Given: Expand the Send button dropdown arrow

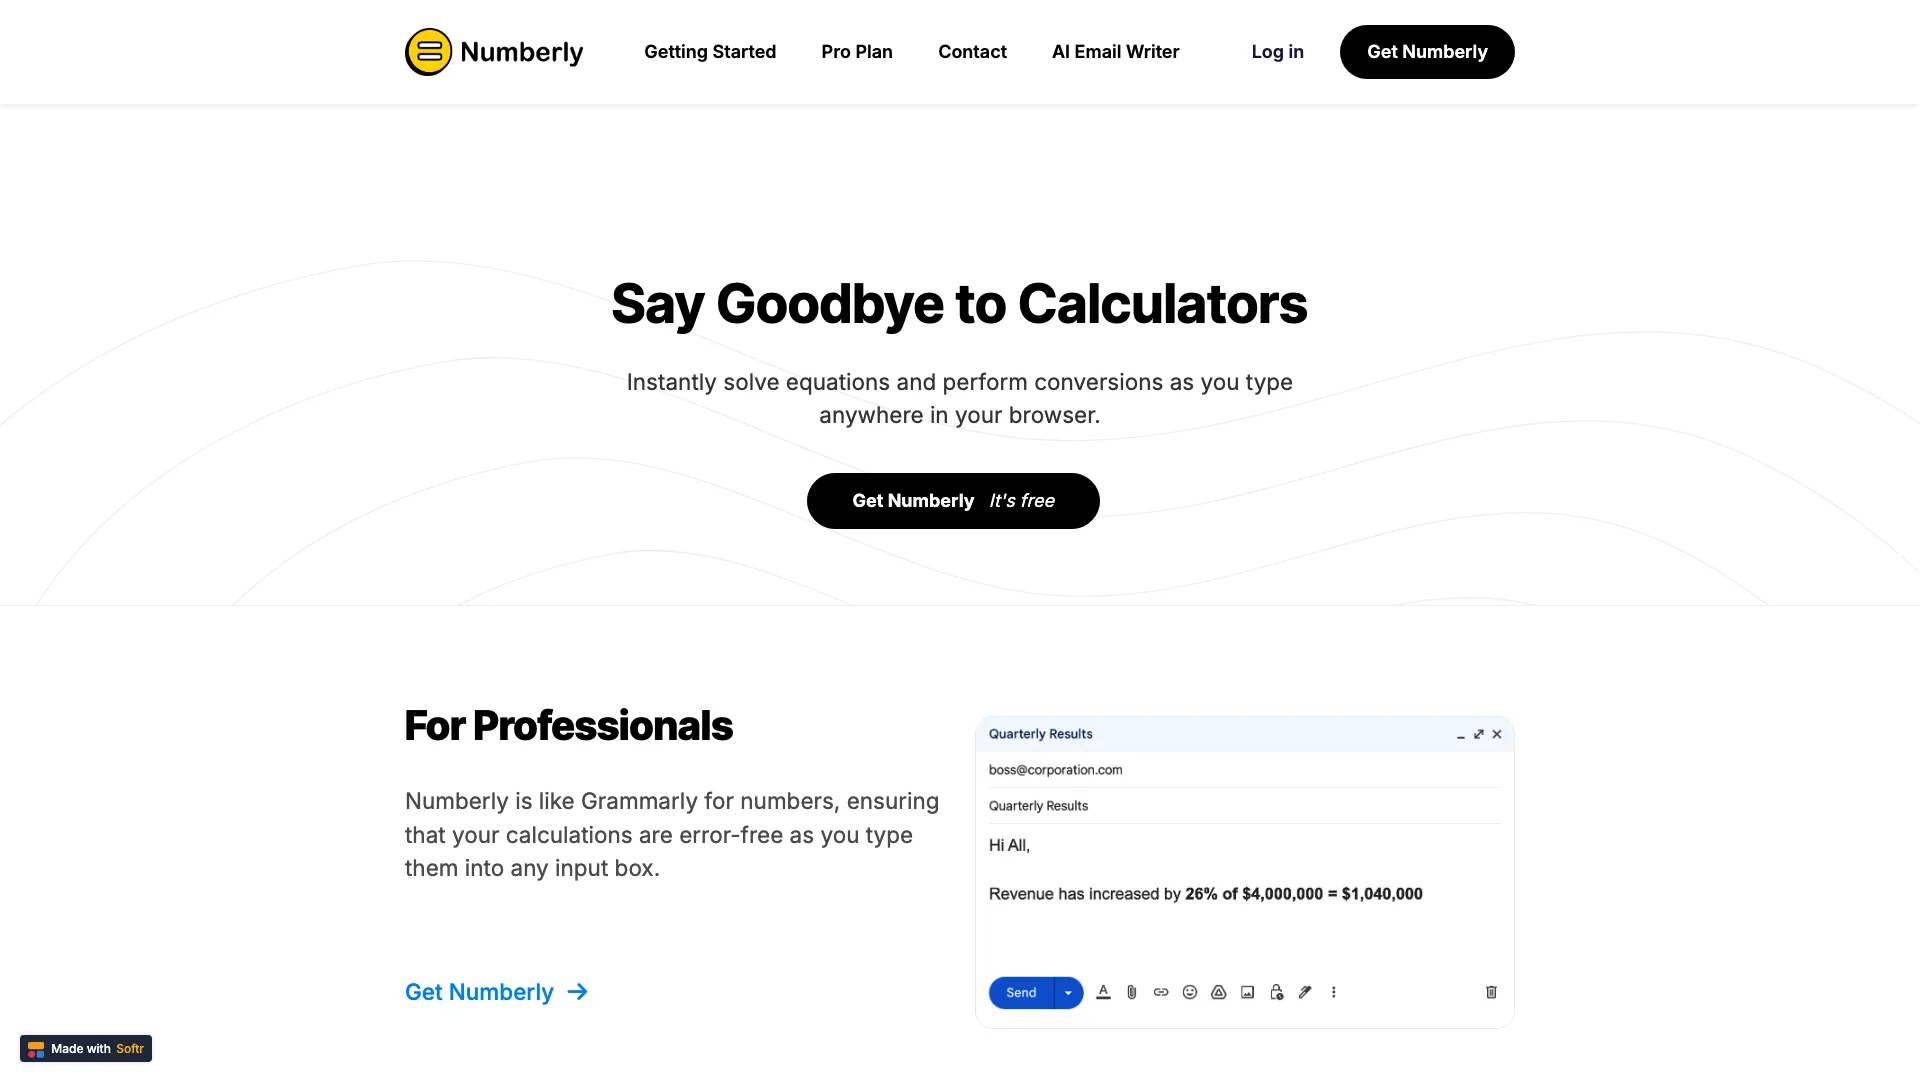Looking at the screenshot, I should [1067, 993].
